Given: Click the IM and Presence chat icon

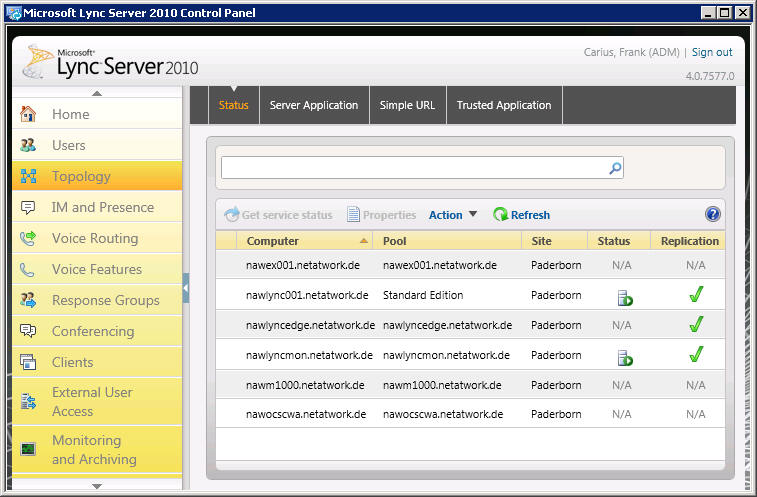Looking at the screenshot, I should click(x=28, y=207).
